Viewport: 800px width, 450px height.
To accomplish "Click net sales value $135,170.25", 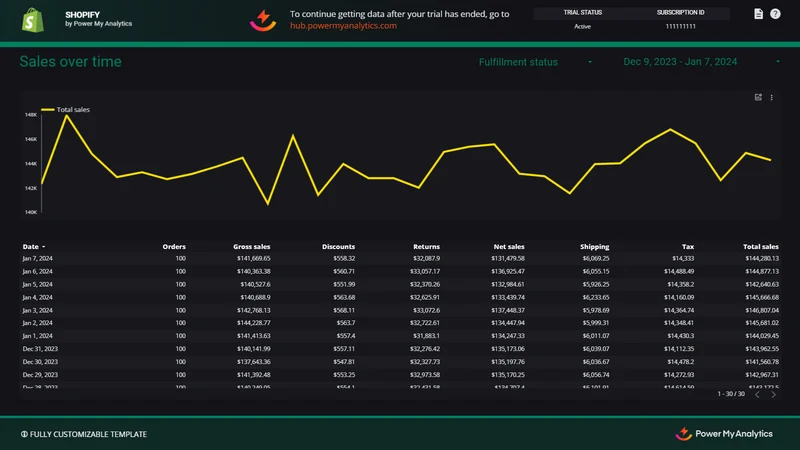I will [x=508, y=374].
